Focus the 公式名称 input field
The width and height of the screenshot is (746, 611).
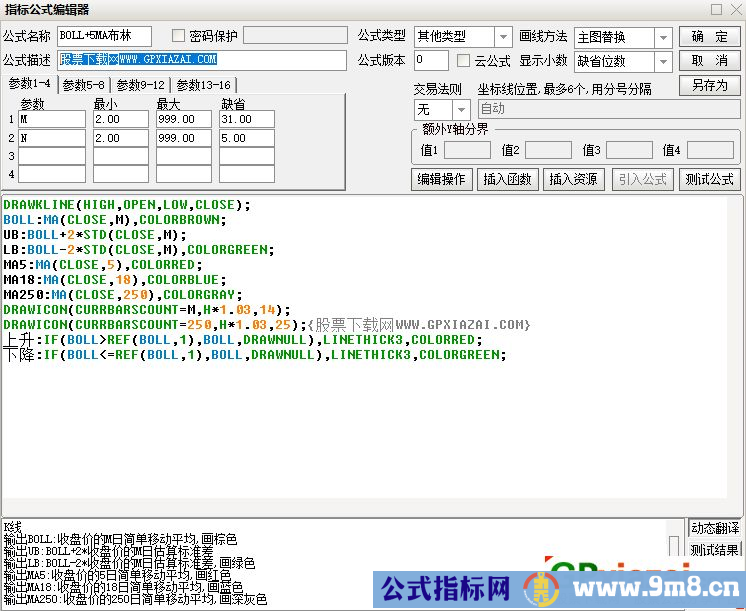[x=104, y=36]
